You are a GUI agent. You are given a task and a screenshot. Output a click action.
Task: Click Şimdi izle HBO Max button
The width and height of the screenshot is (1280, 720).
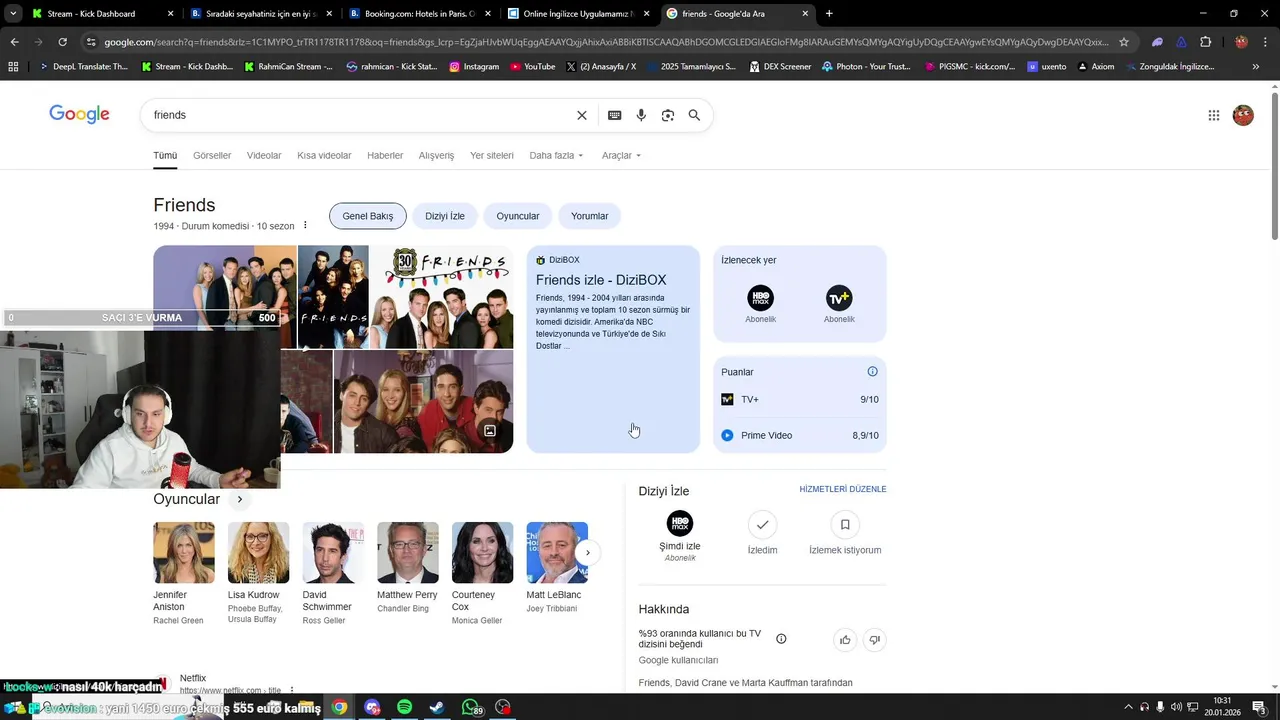[x=680, y=535]
